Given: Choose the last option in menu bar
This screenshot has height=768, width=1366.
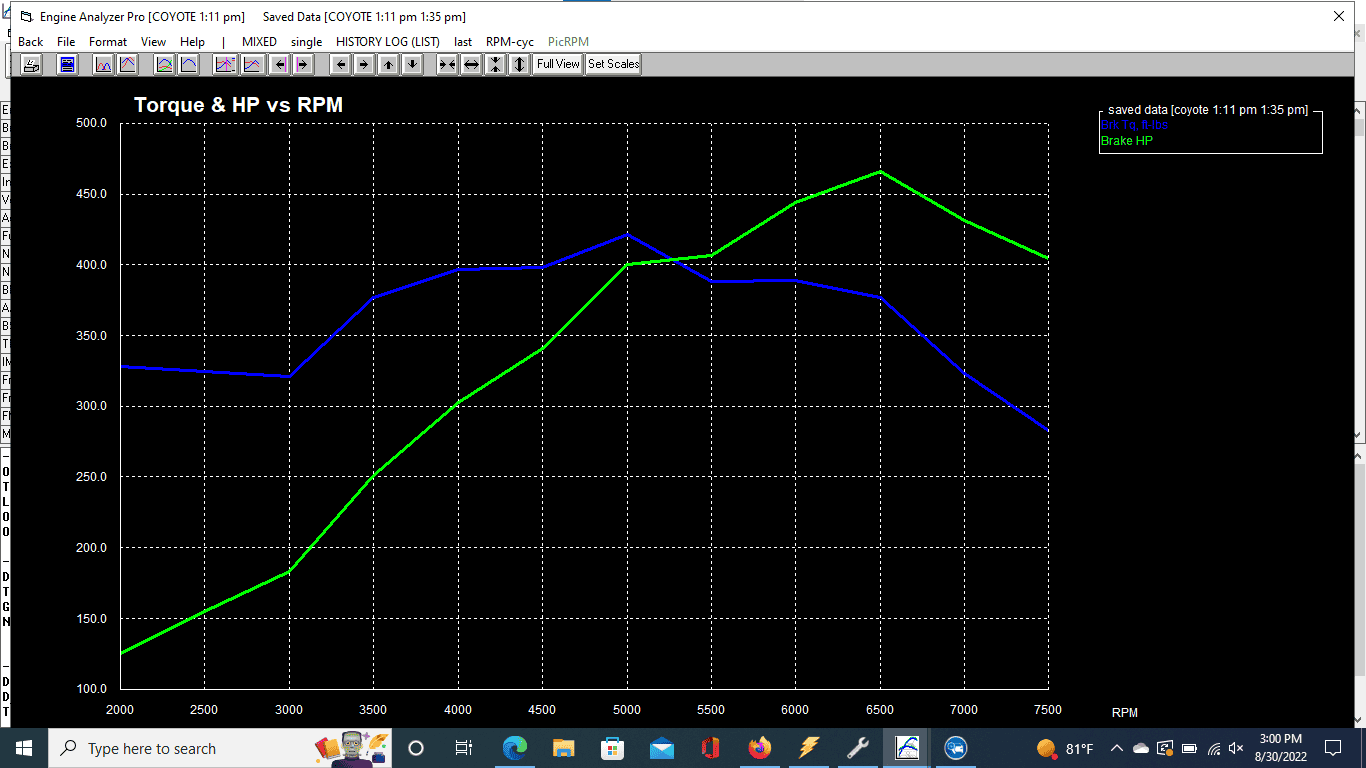Looking at the screenshot, I should coord(463,42).
